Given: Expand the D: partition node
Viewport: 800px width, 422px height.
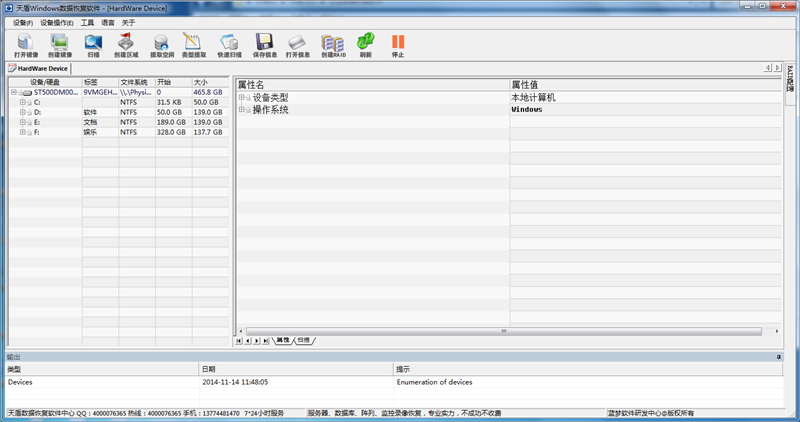Looking at the screenshot, I should coord(22,112).
